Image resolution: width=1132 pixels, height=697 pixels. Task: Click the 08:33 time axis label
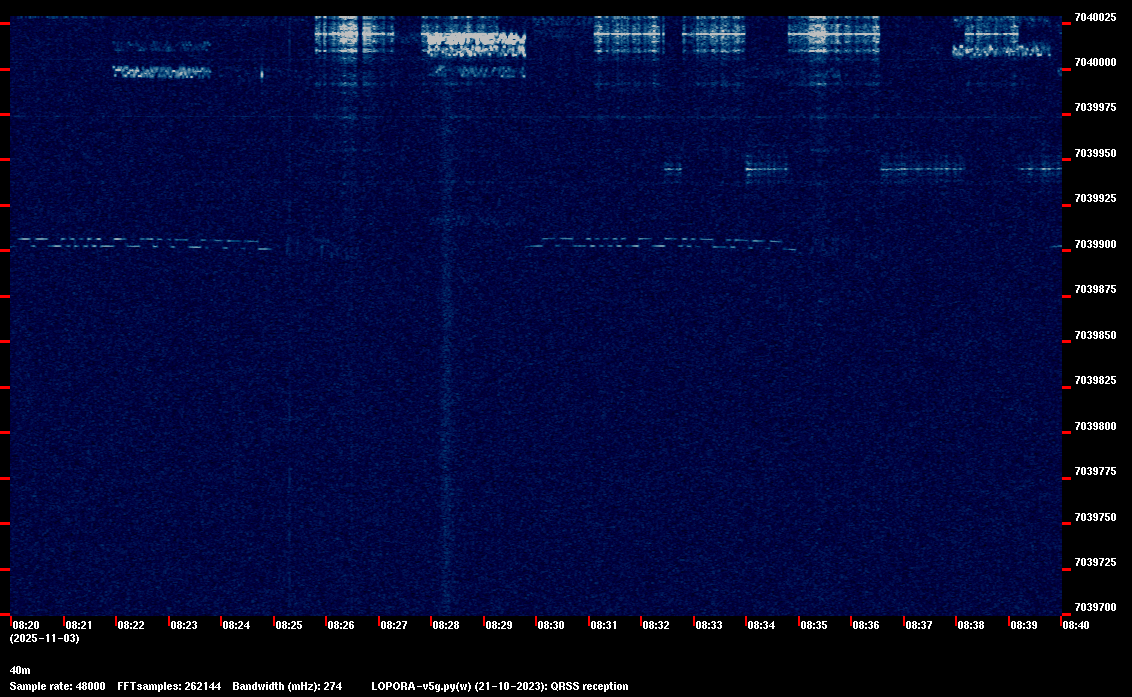(x=709, y=625)
